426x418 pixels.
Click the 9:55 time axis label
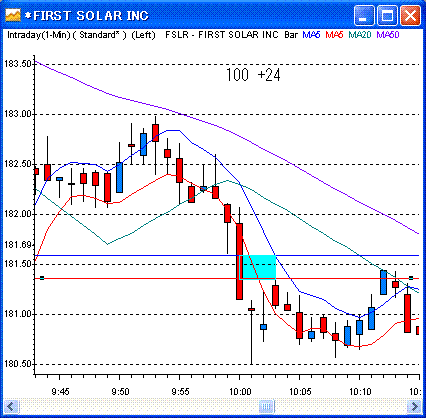point(180,391)
